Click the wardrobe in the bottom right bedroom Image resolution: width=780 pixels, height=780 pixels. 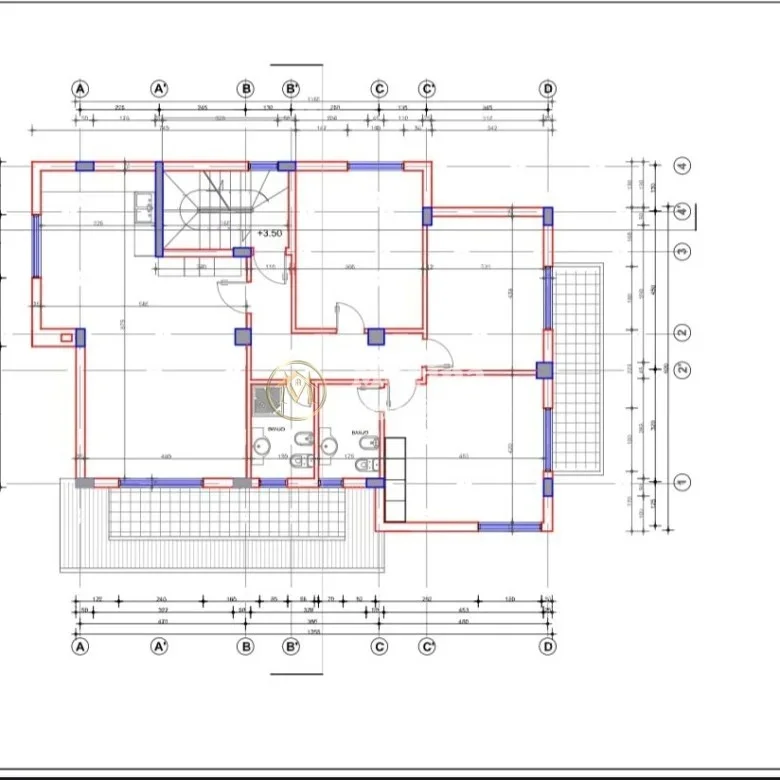[394, 478]
